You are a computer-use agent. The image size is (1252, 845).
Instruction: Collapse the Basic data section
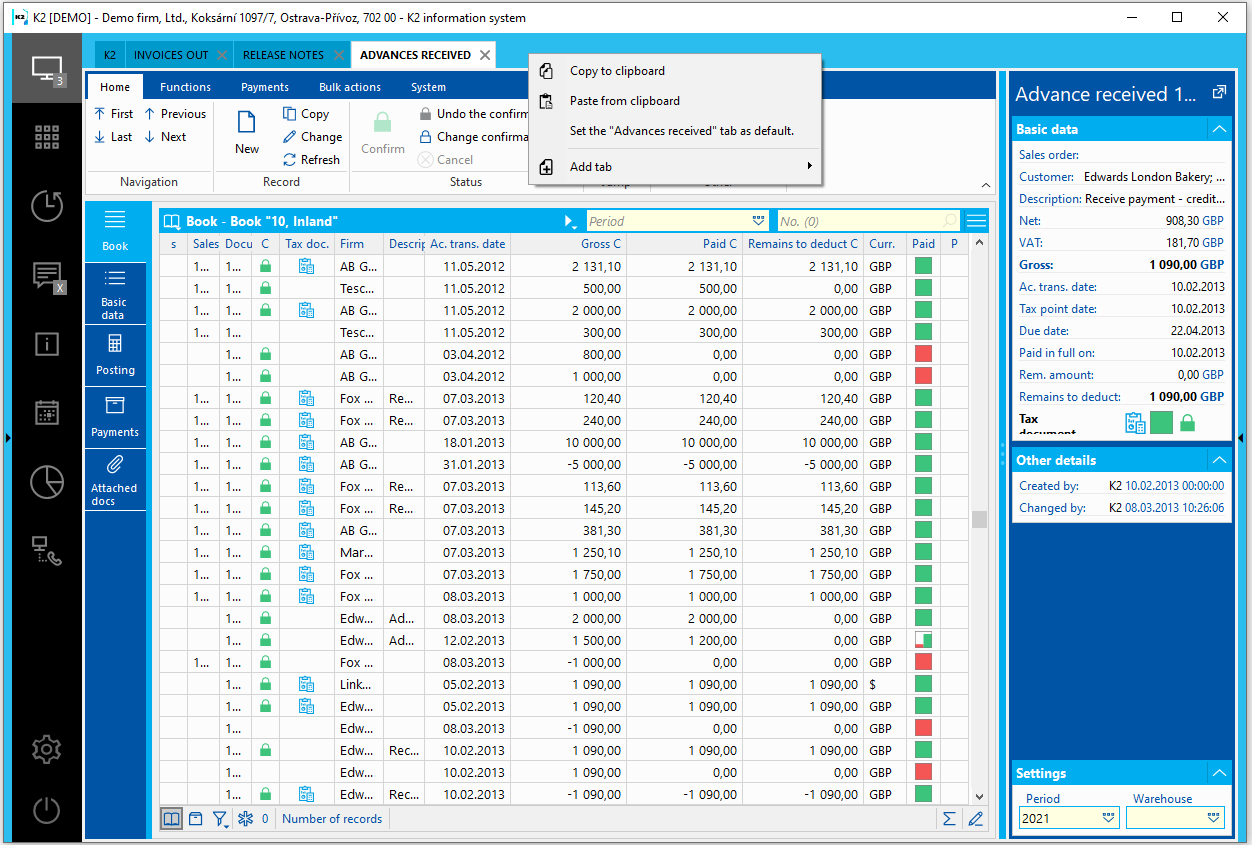coord(1218,129)
